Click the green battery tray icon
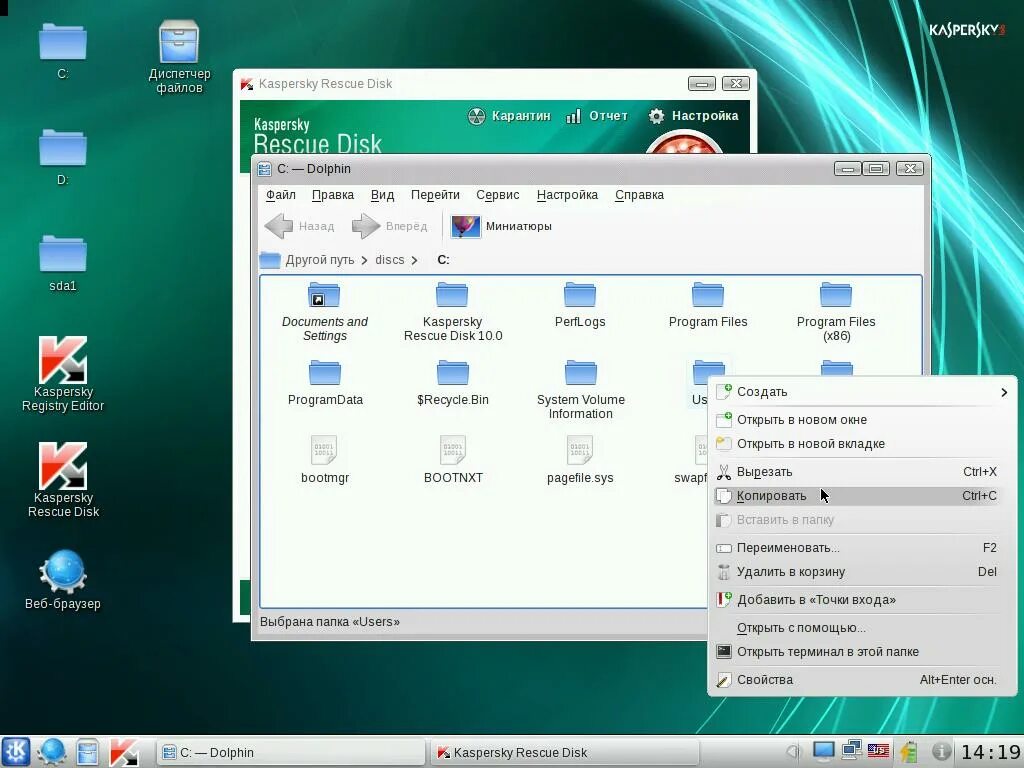 (908, 752)
